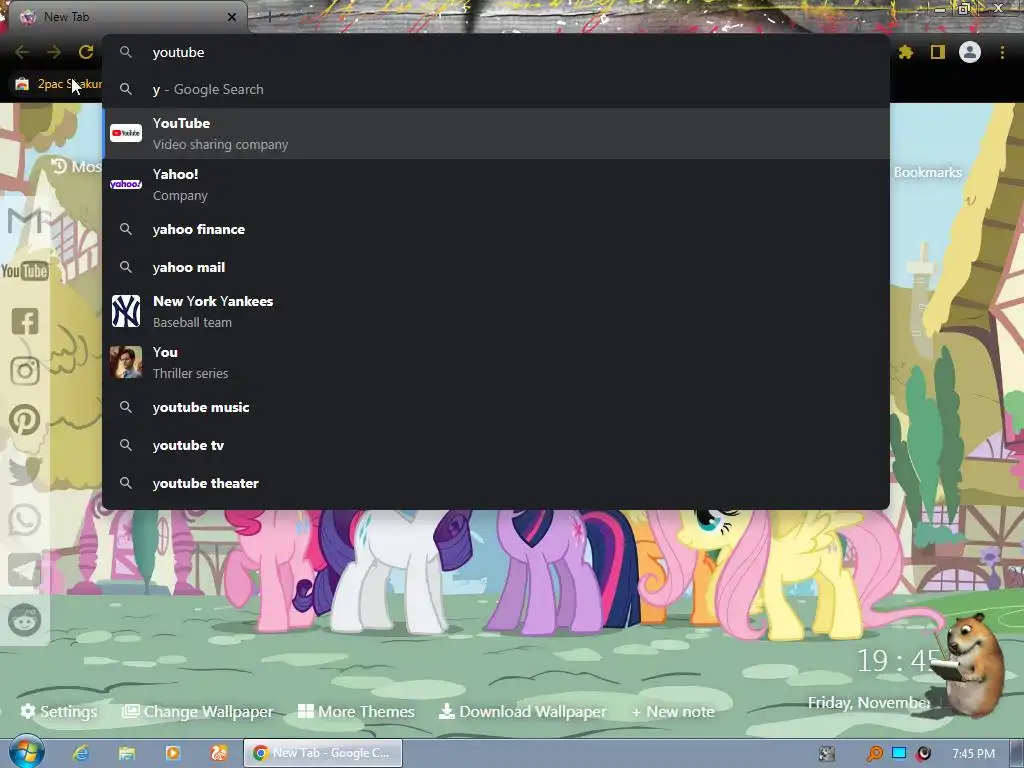Add a New note
The height and width of the screenshot is (768, 1024).
(x=673, y=712)
